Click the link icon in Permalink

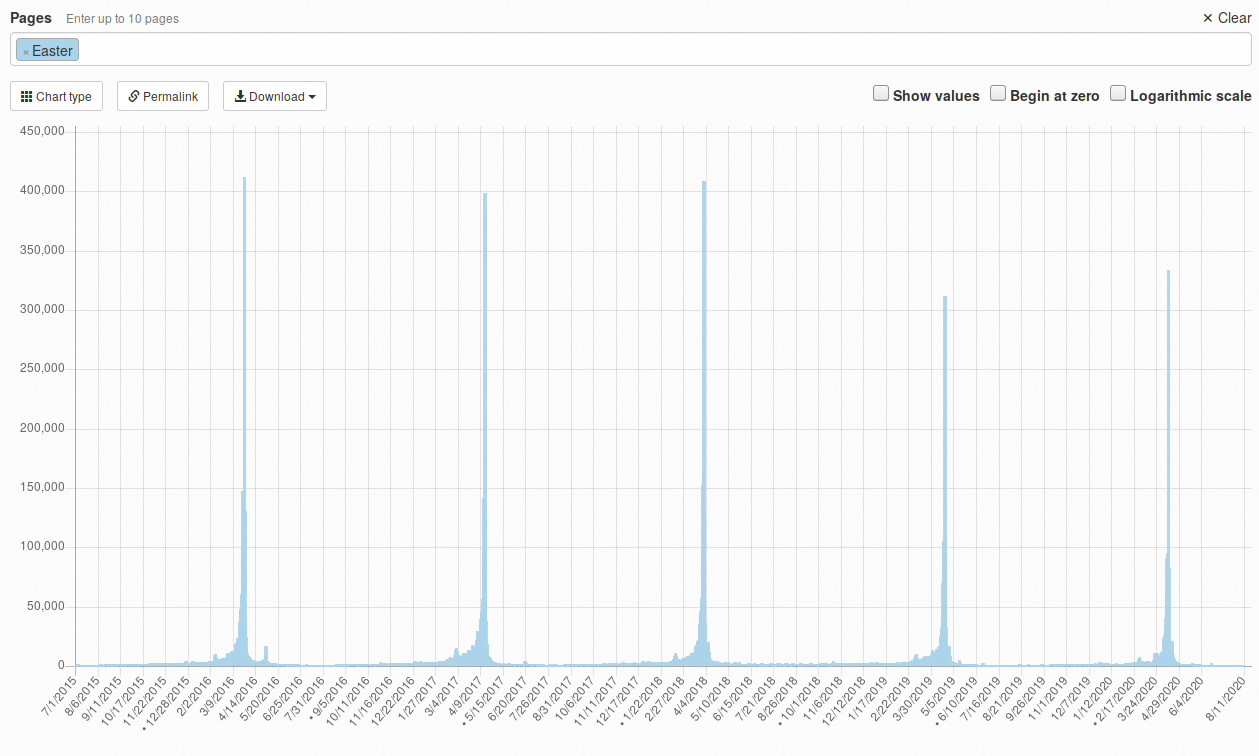pos(134,96)
